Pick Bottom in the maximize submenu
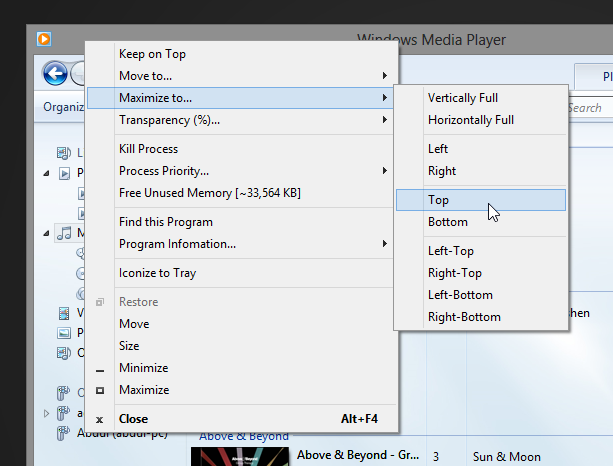Viewport: 613px width, 466px height. click(x=481, y=222)
